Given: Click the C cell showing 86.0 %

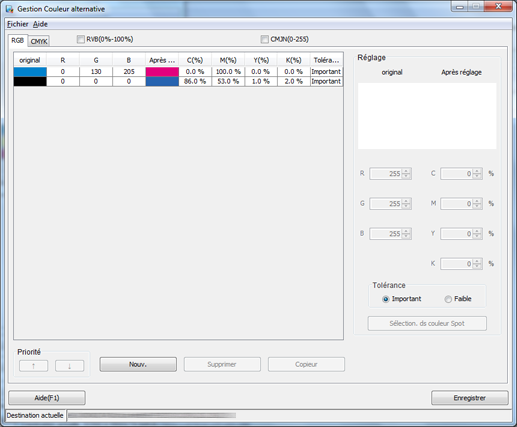Looking at the screenshot, I should [x=195, y=81].
